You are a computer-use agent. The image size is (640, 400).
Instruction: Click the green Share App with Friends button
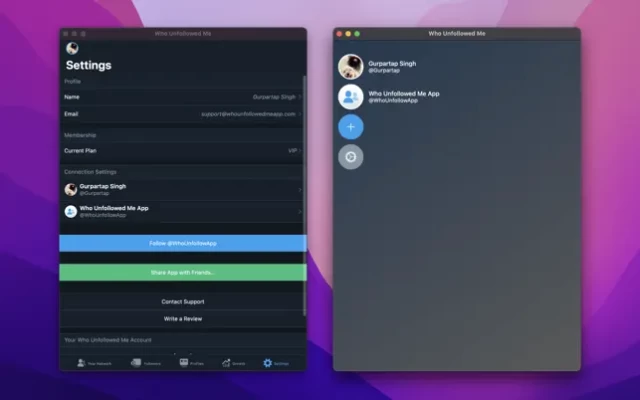[182, 272]
